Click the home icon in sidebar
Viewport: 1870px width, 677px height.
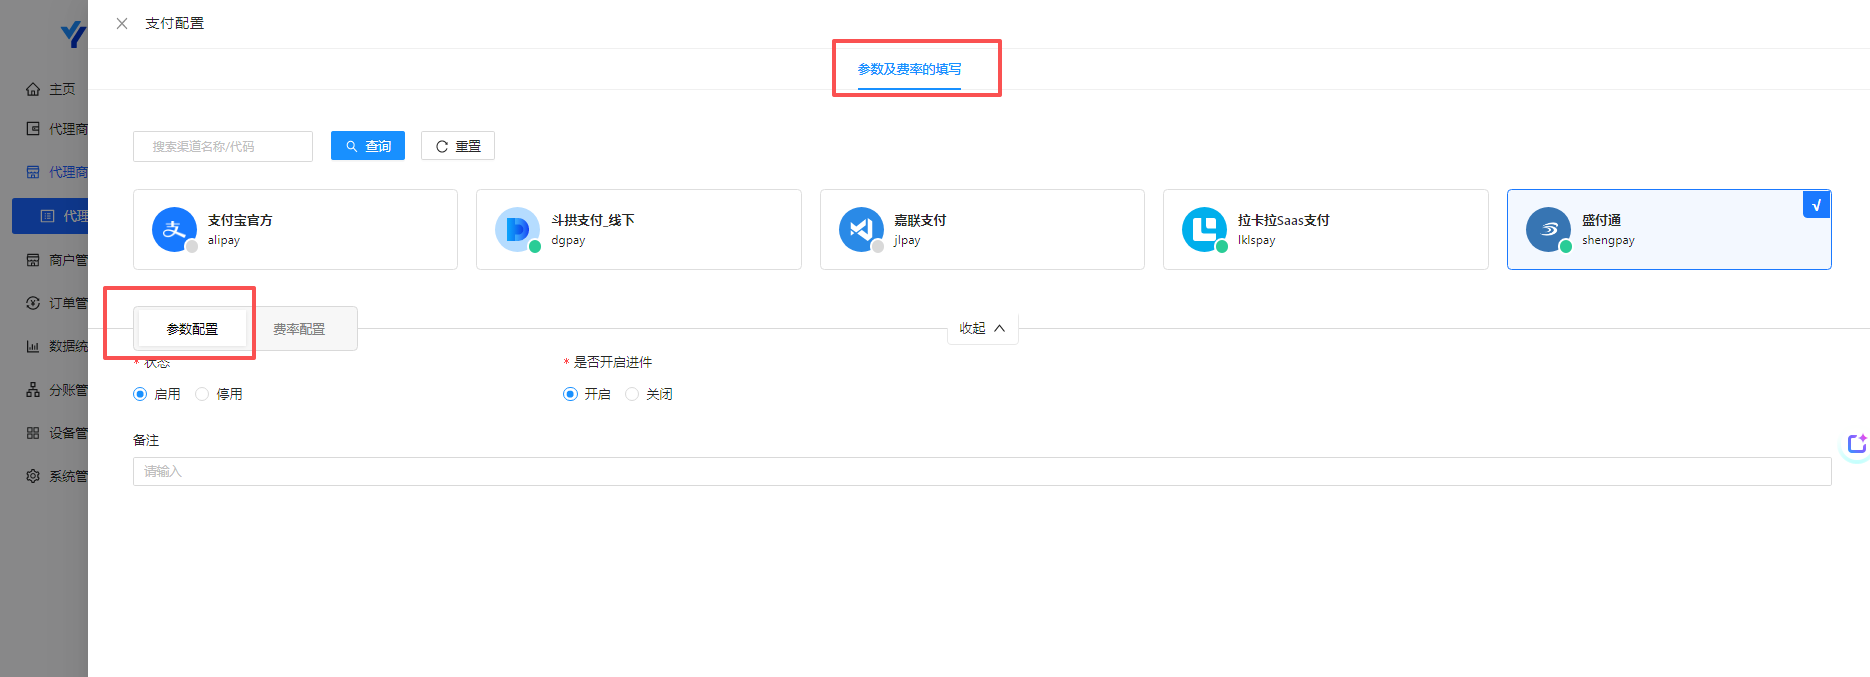click(x=33, y=89)
